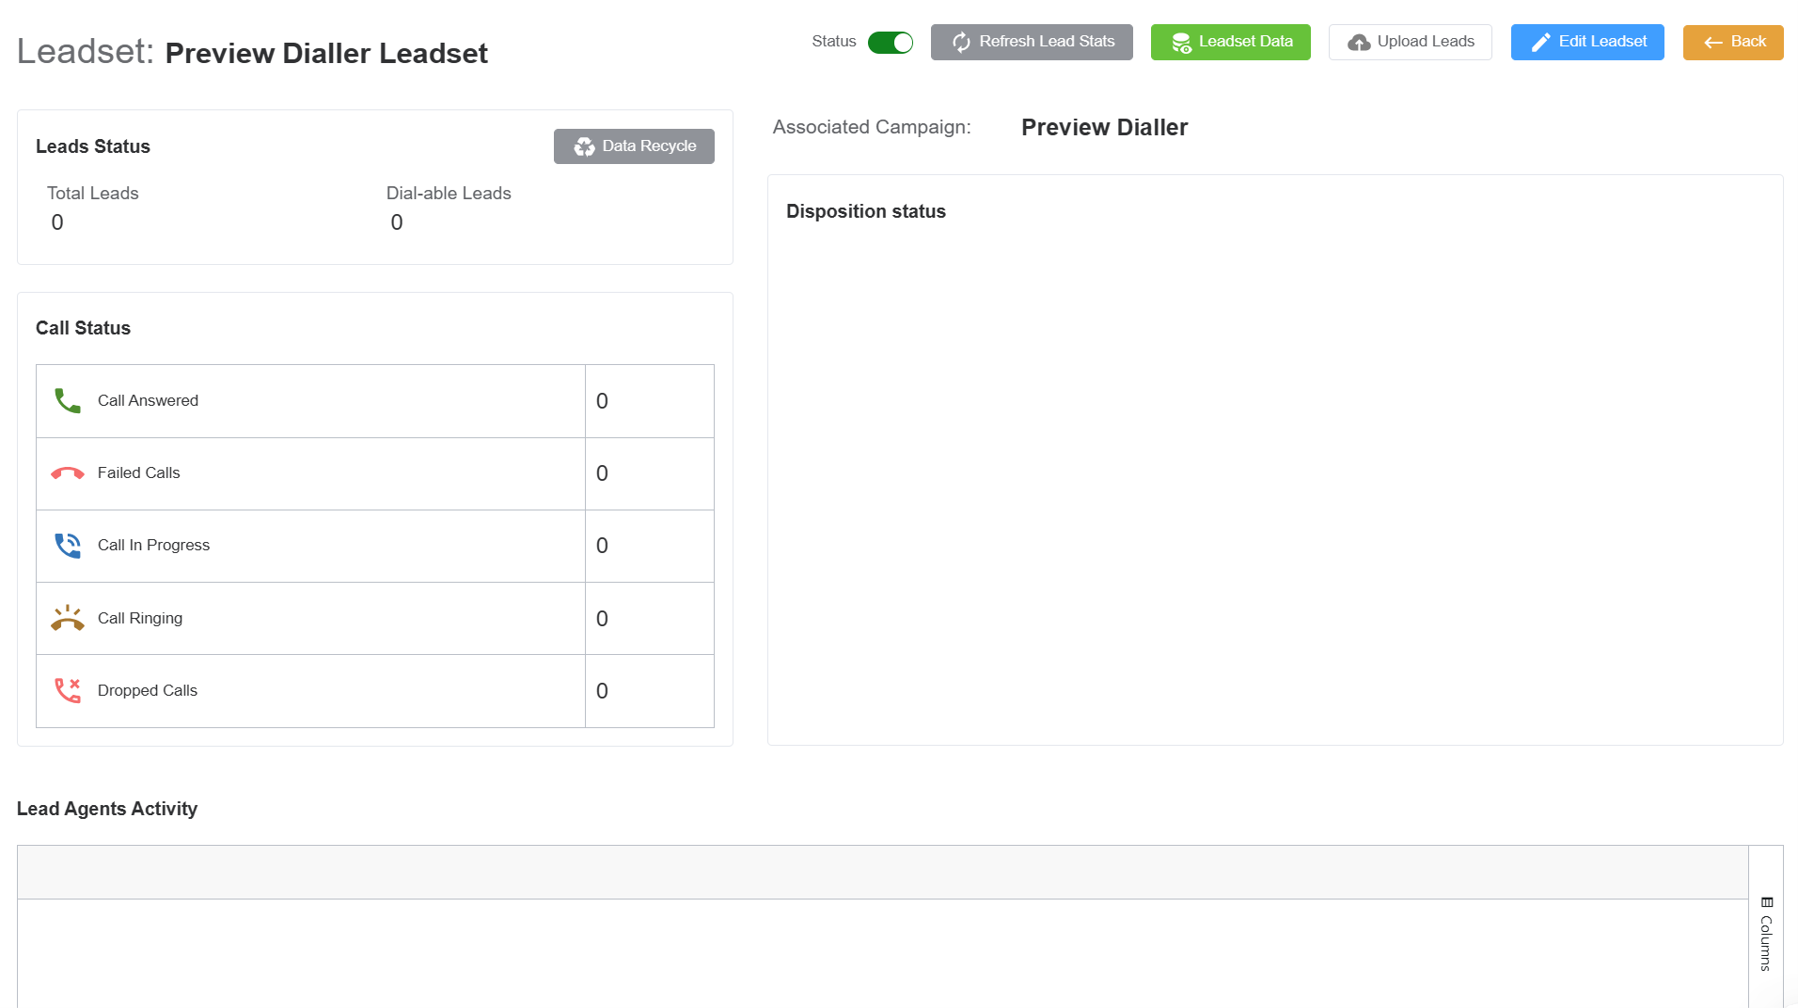Image resolution: width=1798 pixels, height=1008 pixels.
Task: Click the red Failed Calls handset icon
Action: click(x=67, y=473)
